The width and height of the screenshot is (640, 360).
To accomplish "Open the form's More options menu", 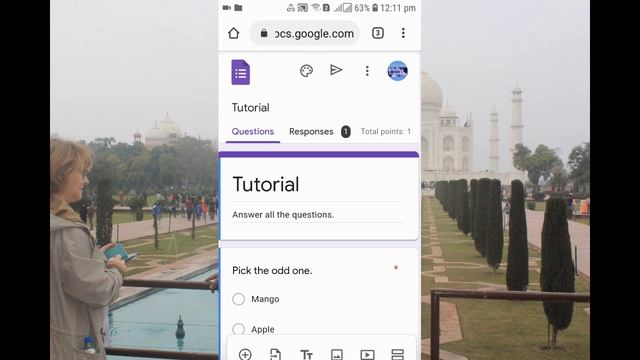I will point(367,71).
